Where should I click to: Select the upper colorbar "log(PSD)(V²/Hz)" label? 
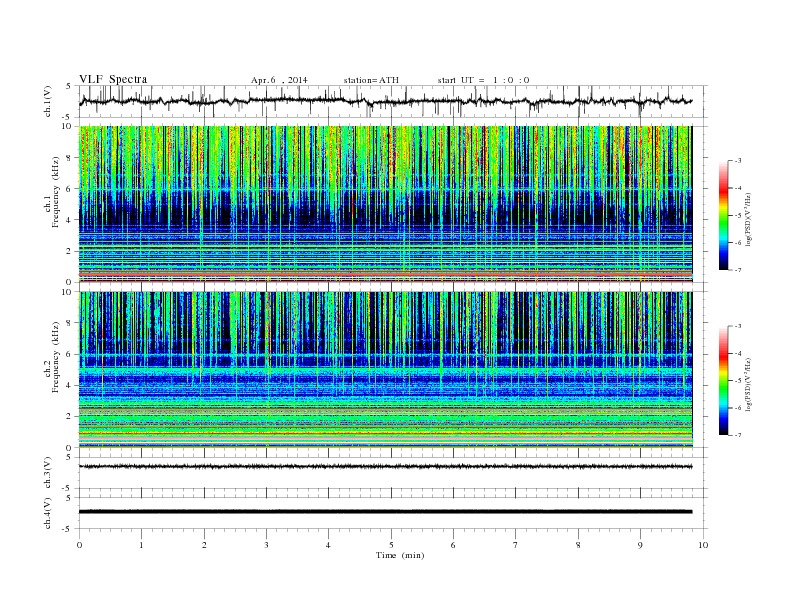pos(748,219)
